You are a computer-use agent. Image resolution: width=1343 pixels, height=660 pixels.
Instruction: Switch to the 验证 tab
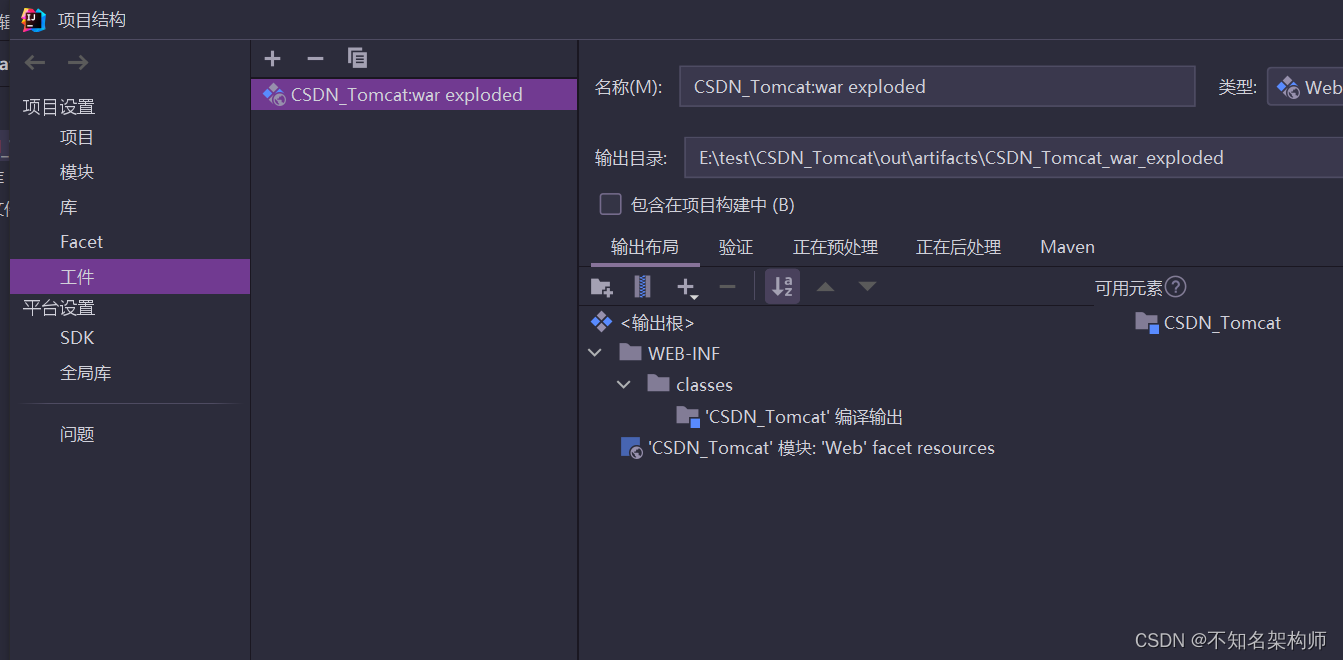click(736, 247)
